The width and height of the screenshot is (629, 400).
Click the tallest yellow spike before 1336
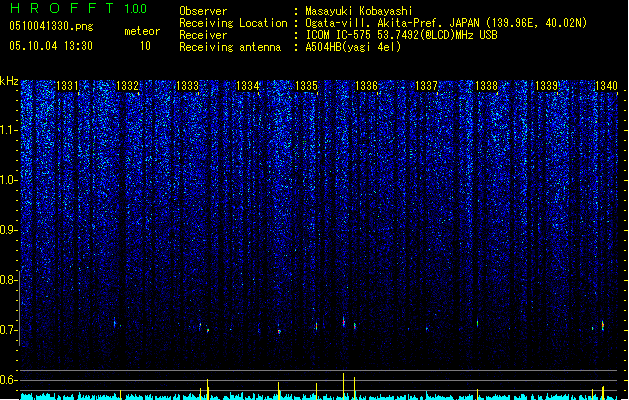coord(343,386)
